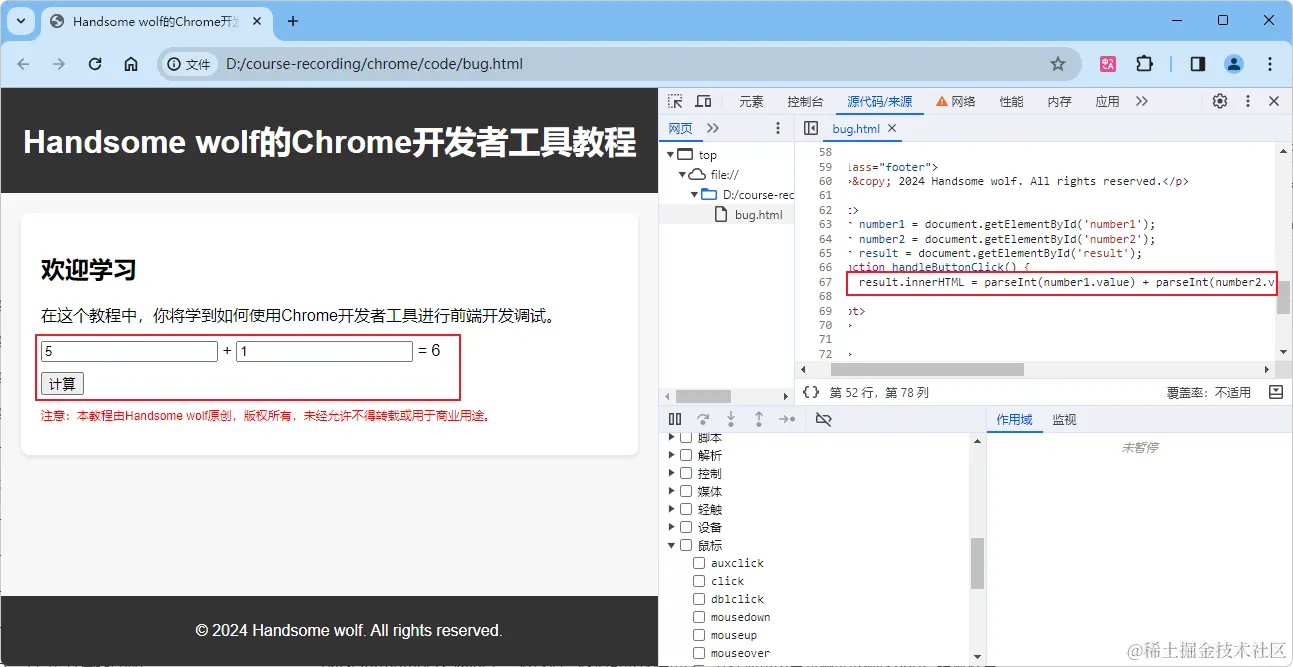This screenshot has height=667, width=1293.
Task: Click the code editor vertical scrollbar thumb
Action: click(1283, 297)
